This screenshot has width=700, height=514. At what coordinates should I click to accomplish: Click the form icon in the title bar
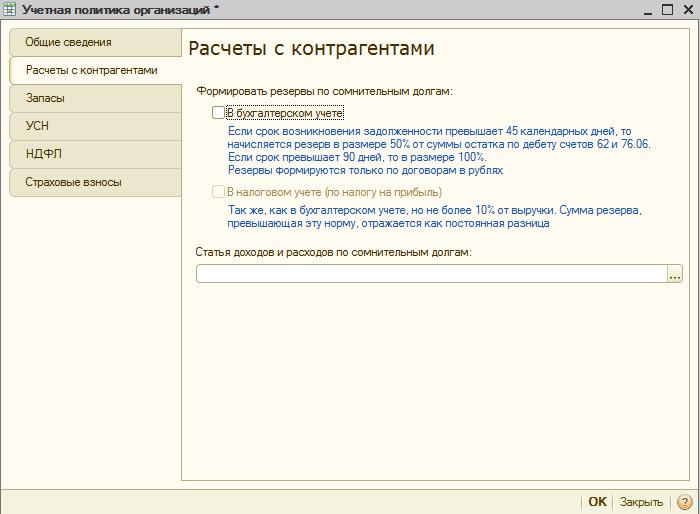[10, 9]
